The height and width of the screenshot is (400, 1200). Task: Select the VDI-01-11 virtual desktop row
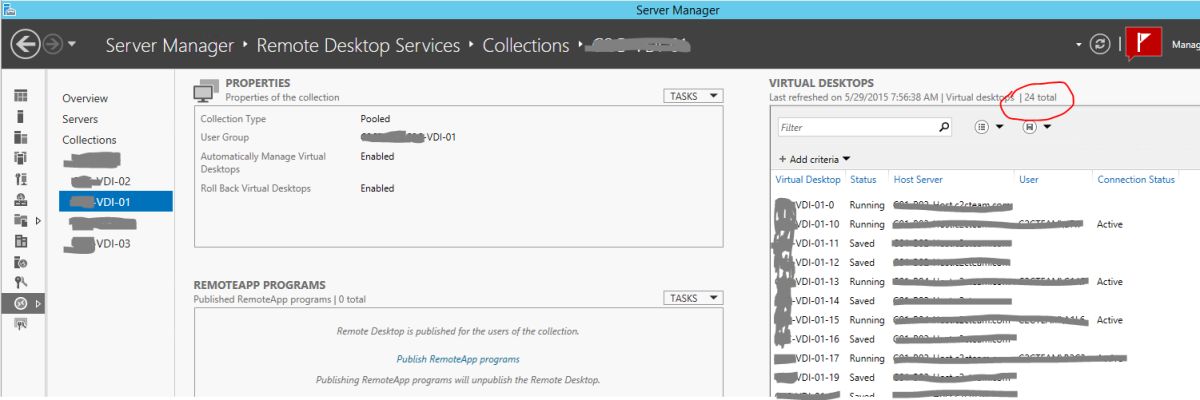point(985,243)
